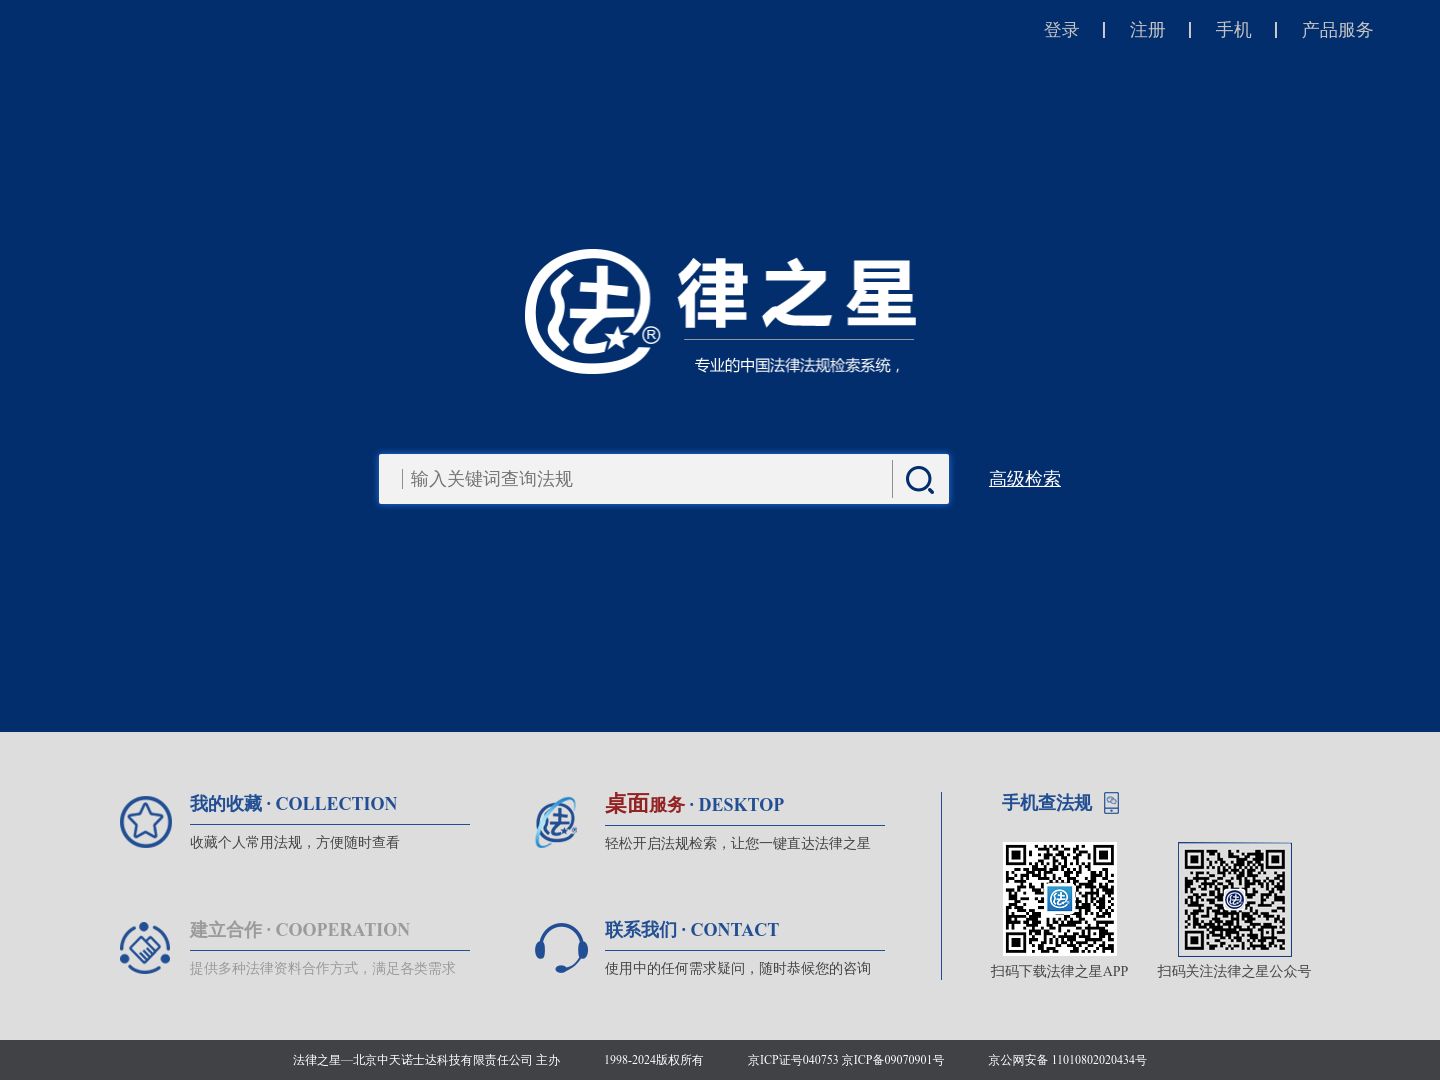Click the 手机查法规 heading text

pos(1047,803)
